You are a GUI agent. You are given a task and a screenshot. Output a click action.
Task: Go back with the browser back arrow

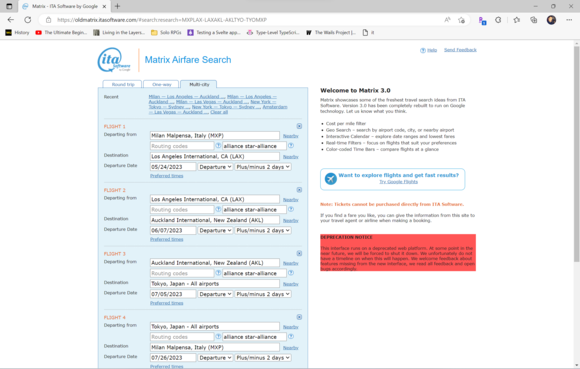click(11, 20)
